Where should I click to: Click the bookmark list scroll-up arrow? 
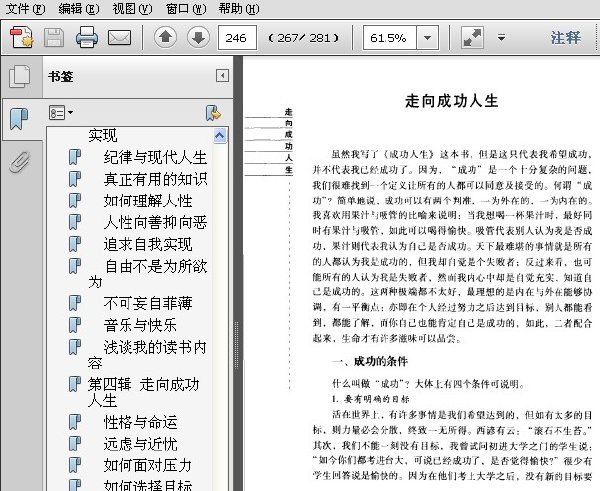[220, 135]
